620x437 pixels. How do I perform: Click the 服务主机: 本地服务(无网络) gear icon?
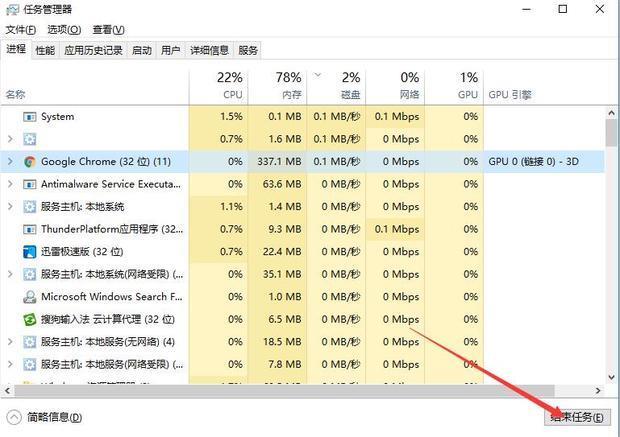pos(30,342)
